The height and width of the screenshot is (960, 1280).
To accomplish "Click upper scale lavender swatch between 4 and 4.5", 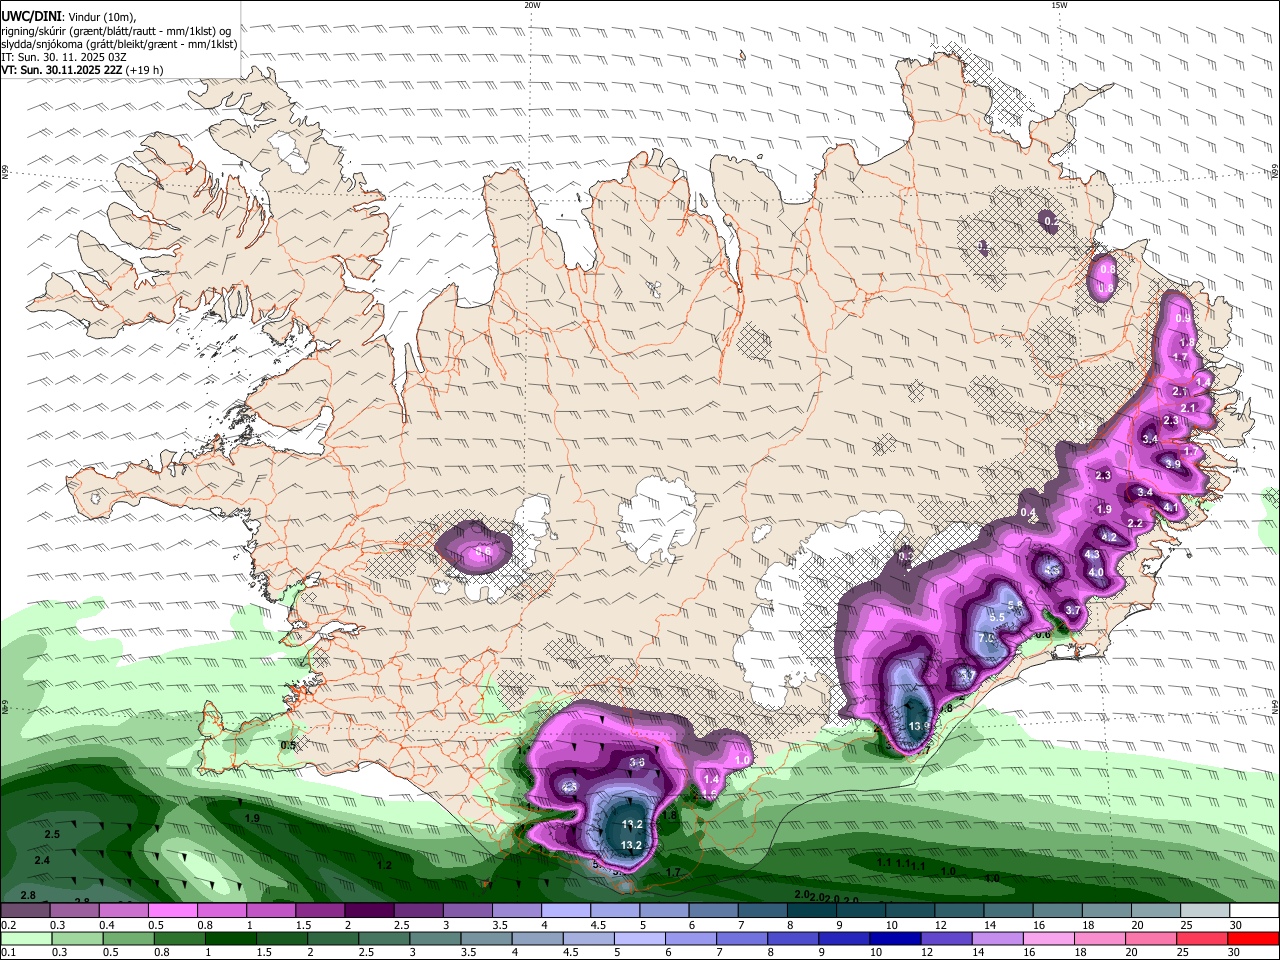I will 566,911.
